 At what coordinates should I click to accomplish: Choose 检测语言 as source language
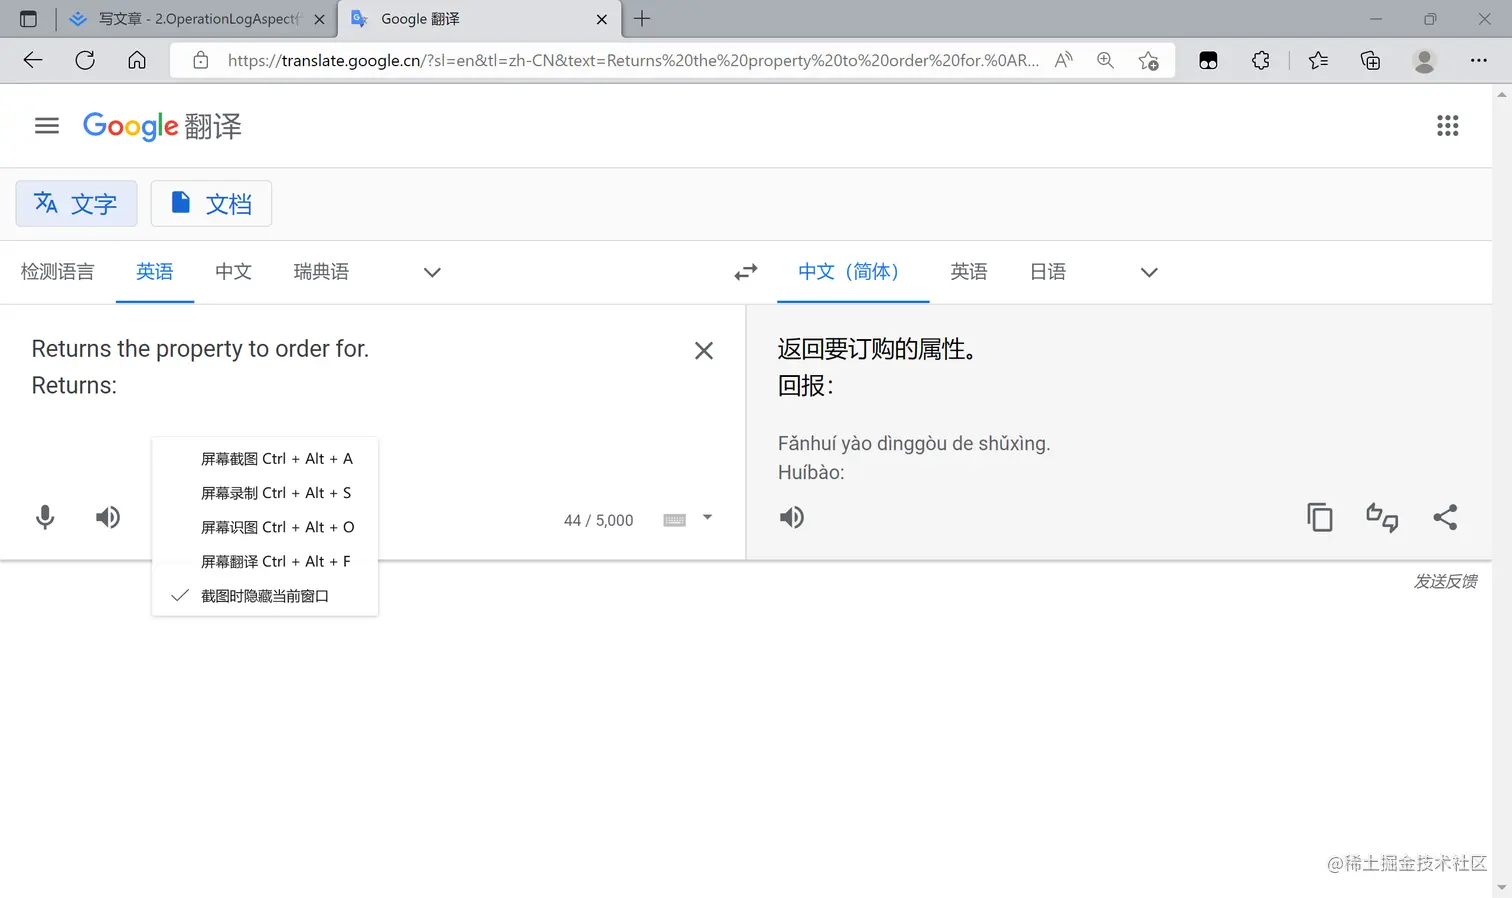(57, 272)
